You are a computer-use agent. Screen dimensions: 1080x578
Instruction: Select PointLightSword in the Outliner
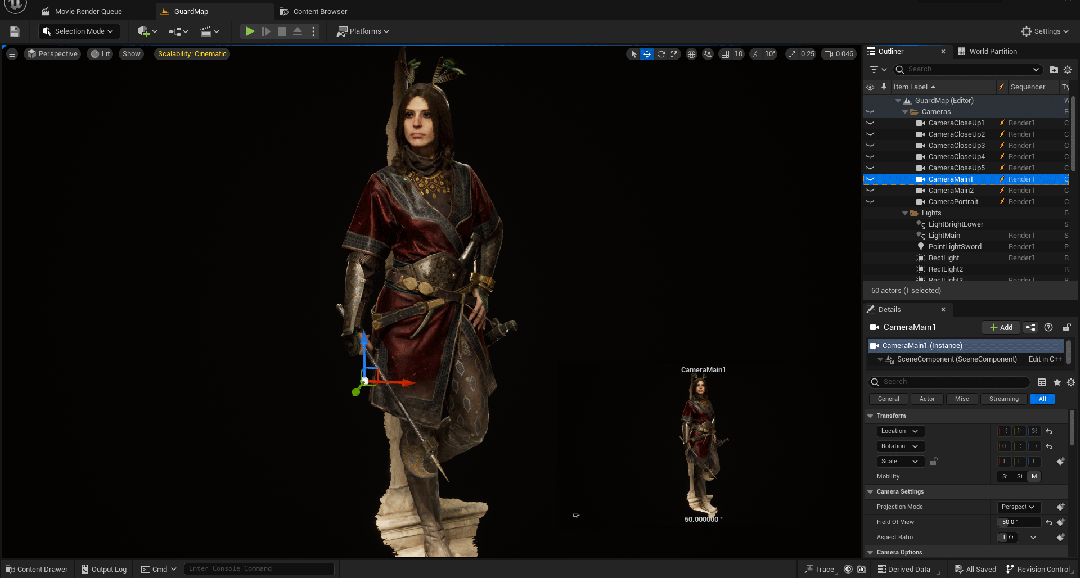(x=955, y=246)
